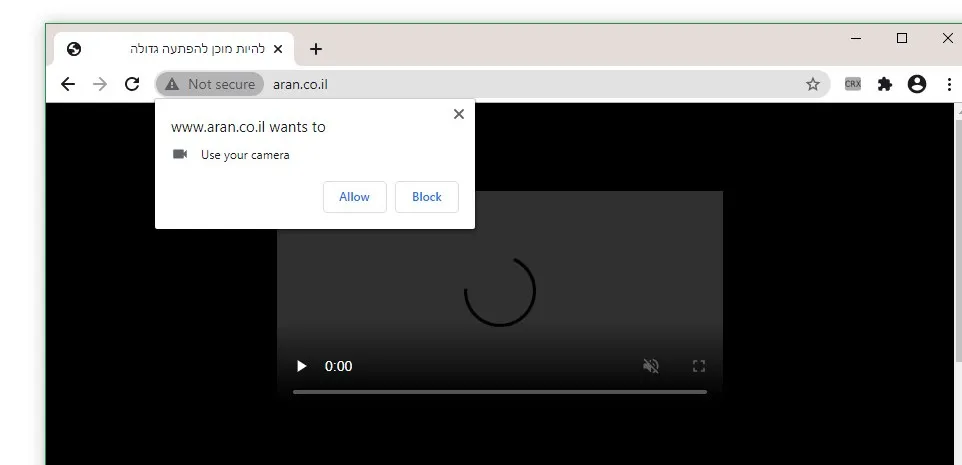This screenshot has width=962, height=465.
Task: Click the Not secure warning chip
Action: tap(210, 84)
